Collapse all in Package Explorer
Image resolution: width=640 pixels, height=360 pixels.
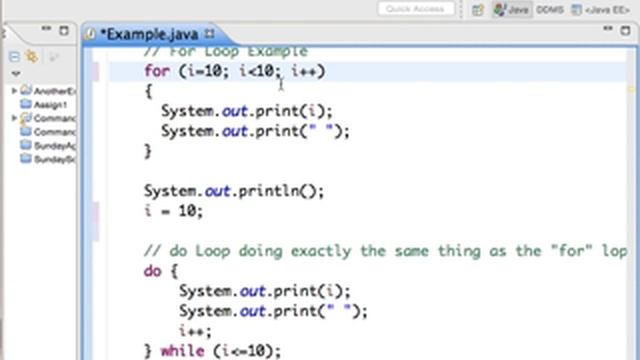(x=14, y=56)
